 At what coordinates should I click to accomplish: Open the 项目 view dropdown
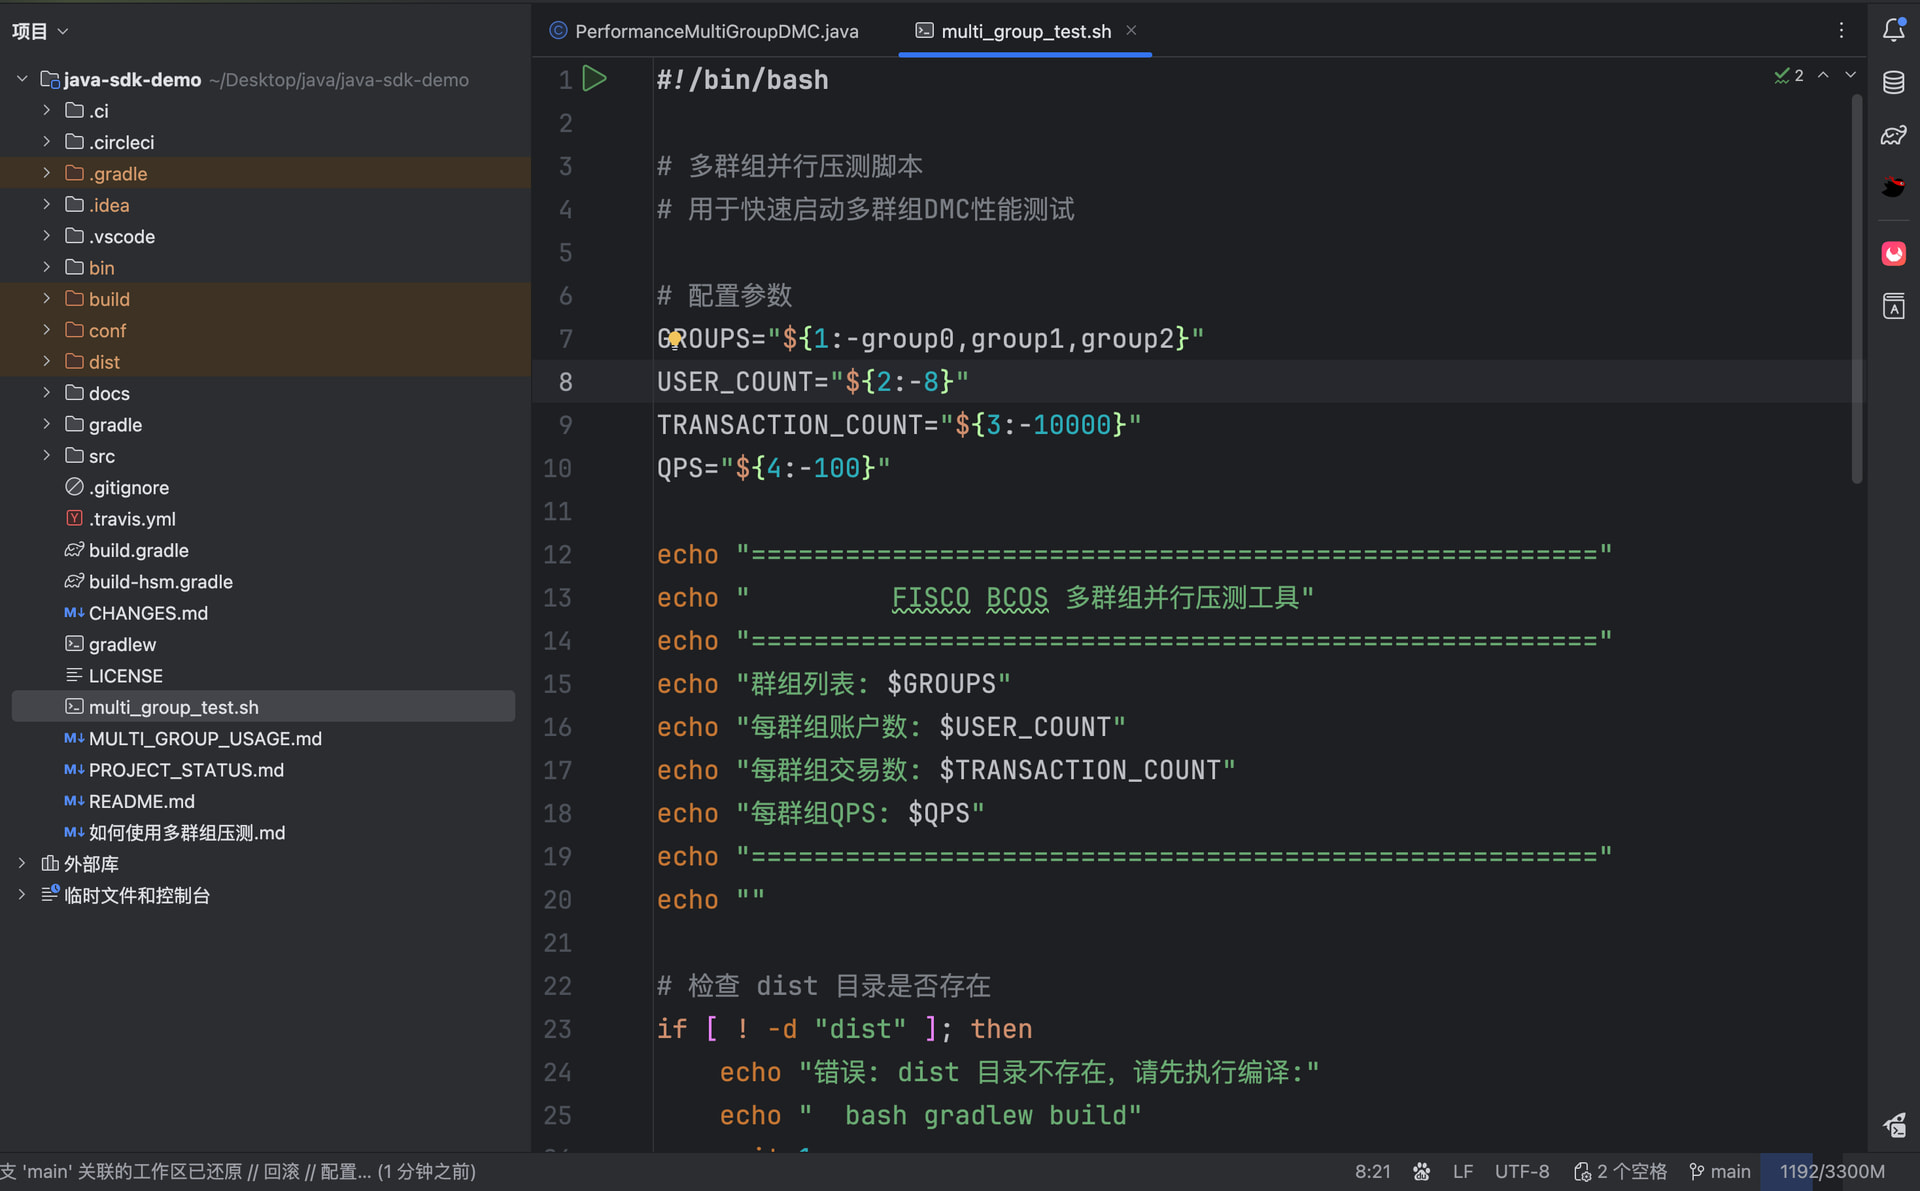click(x=40, y=31)
